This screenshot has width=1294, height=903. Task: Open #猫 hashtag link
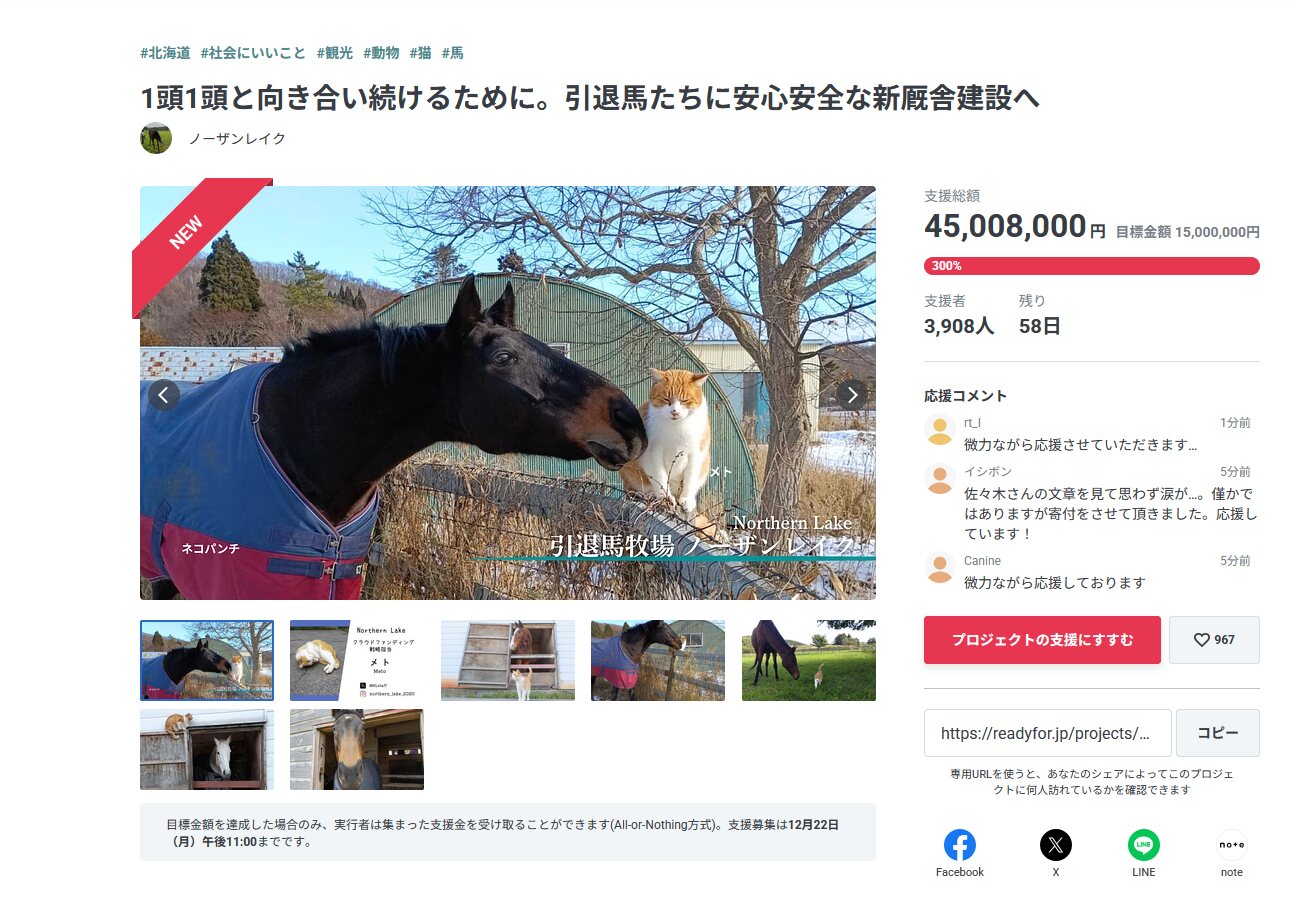pyautogui.click(x=420, y=53)
